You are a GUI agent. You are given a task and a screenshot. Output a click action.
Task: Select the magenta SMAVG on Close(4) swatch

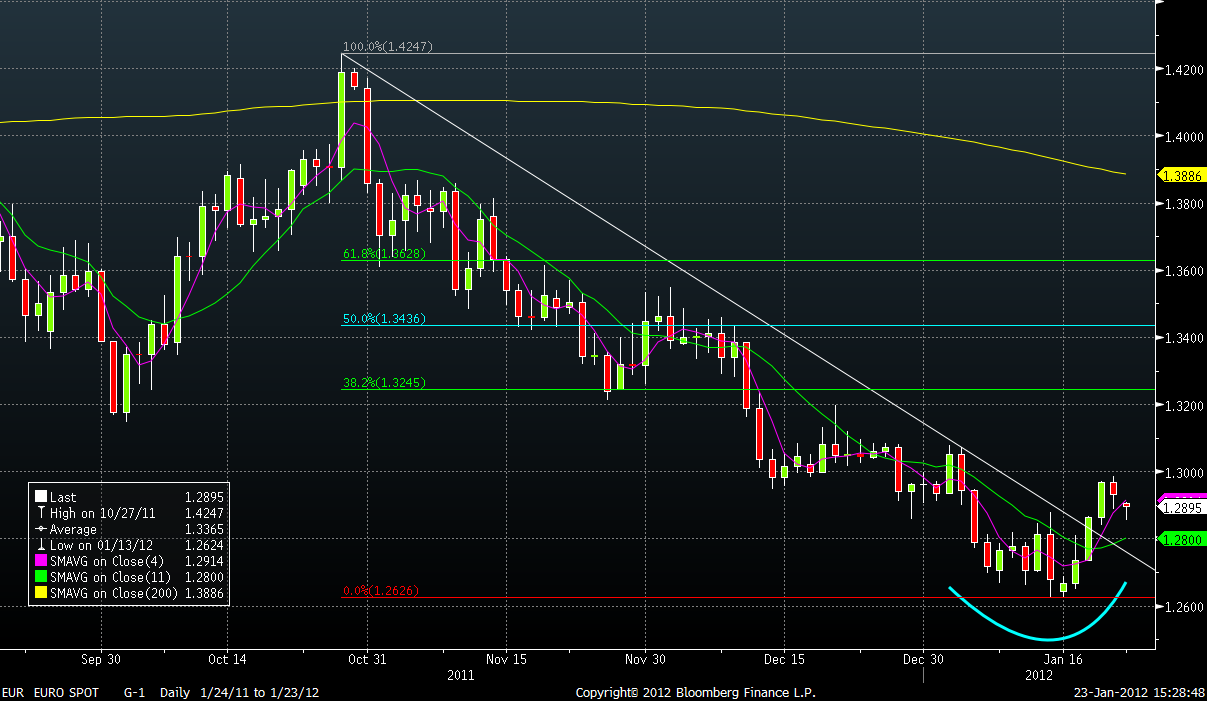[39, 562]
